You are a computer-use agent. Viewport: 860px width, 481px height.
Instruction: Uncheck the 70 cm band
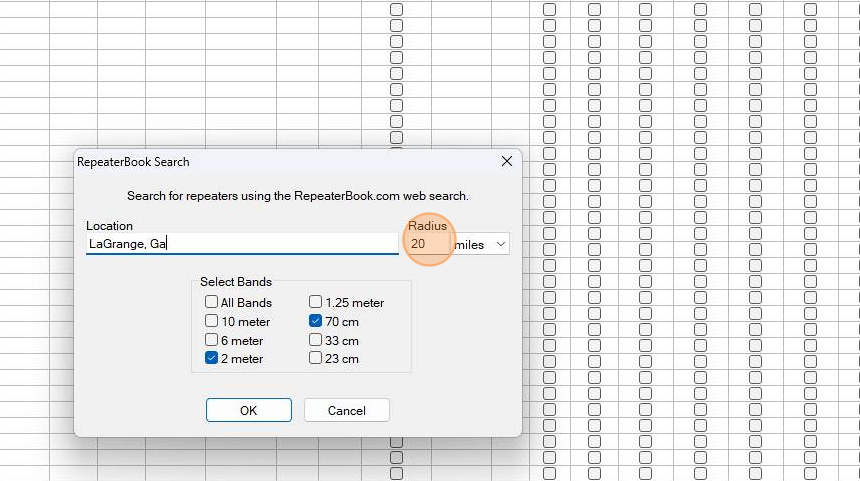tap(315, 321)
